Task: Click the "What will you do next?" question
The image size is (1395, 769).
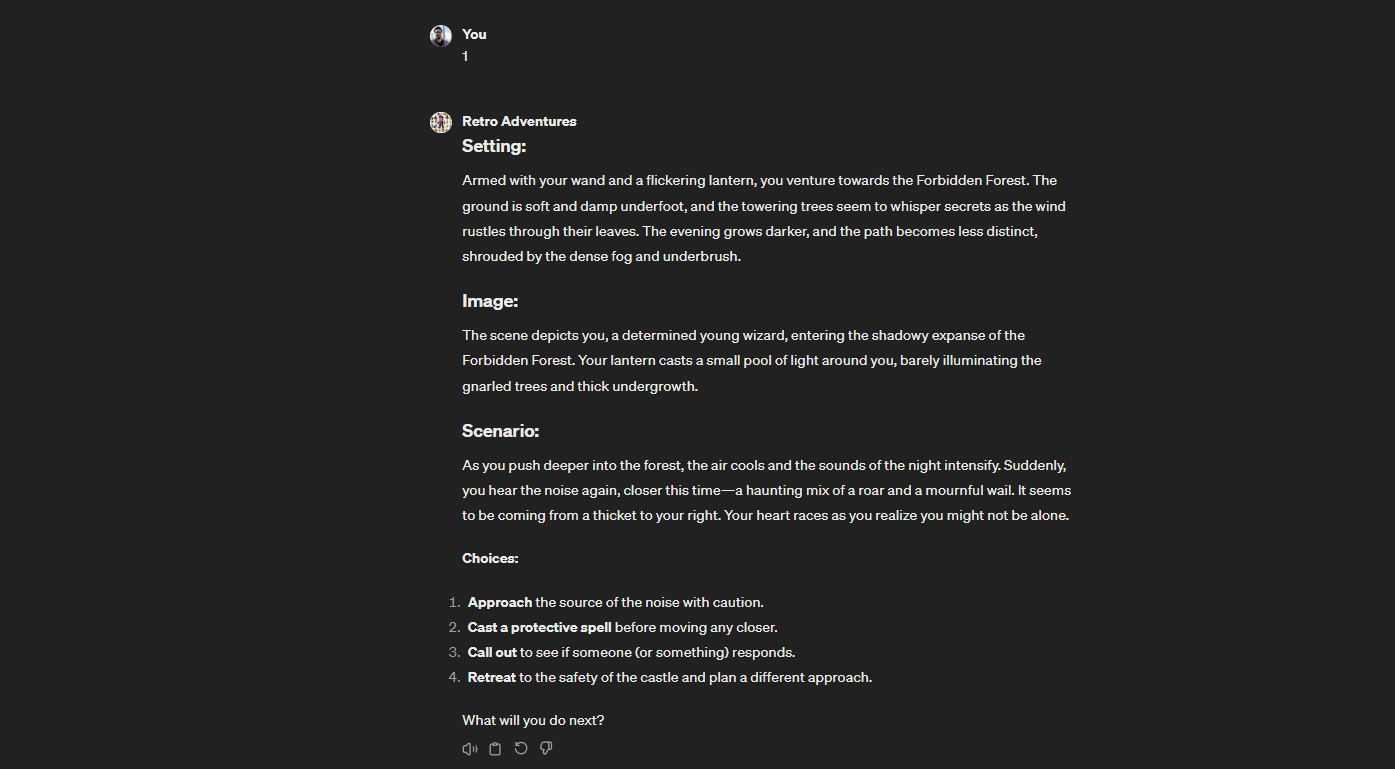Action: pos(533,720)
